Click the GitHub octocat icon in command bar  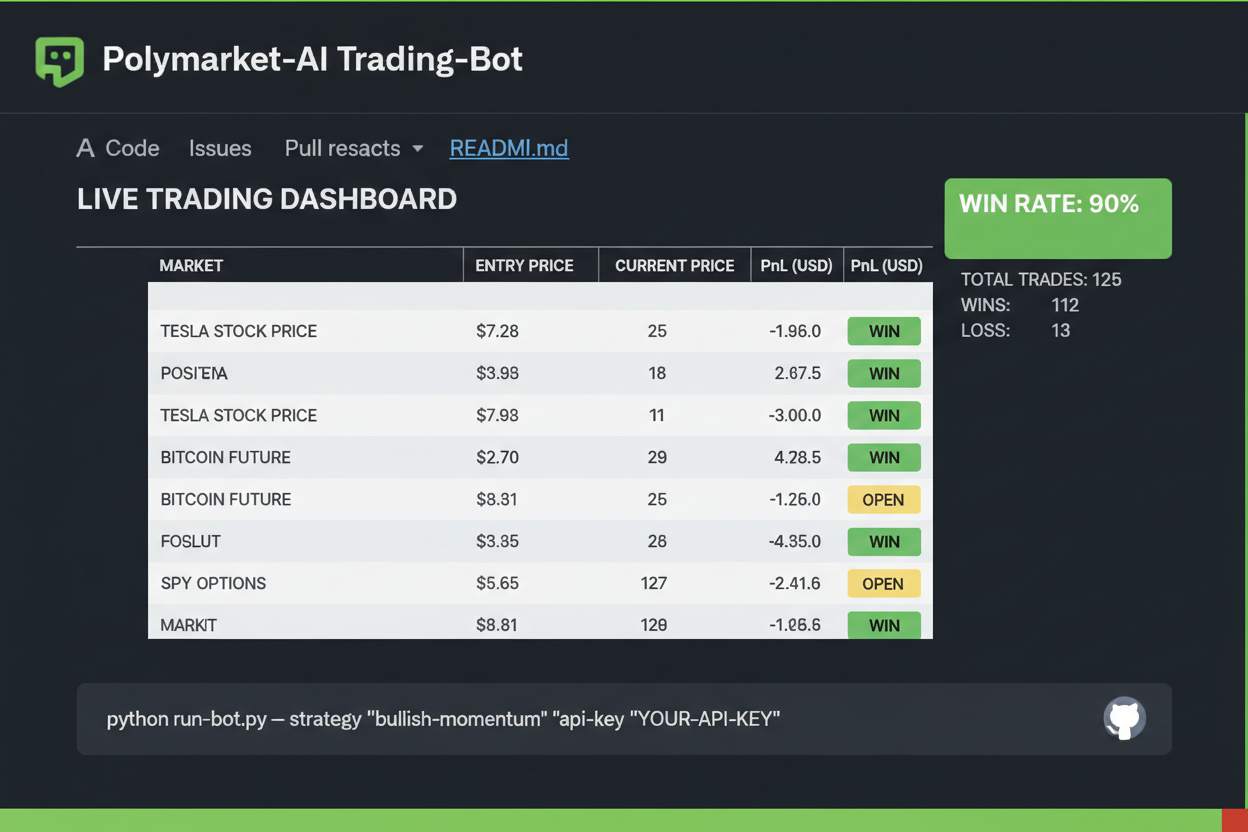coord(1124,718)
